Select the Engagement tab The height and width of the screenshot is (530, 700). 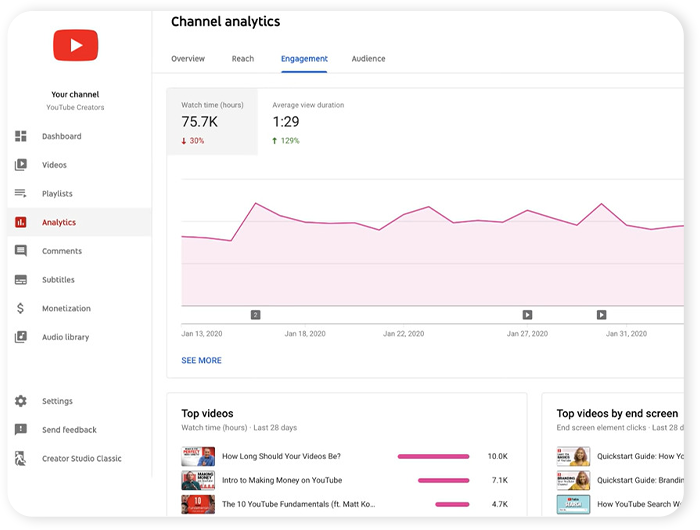[304, 58]
